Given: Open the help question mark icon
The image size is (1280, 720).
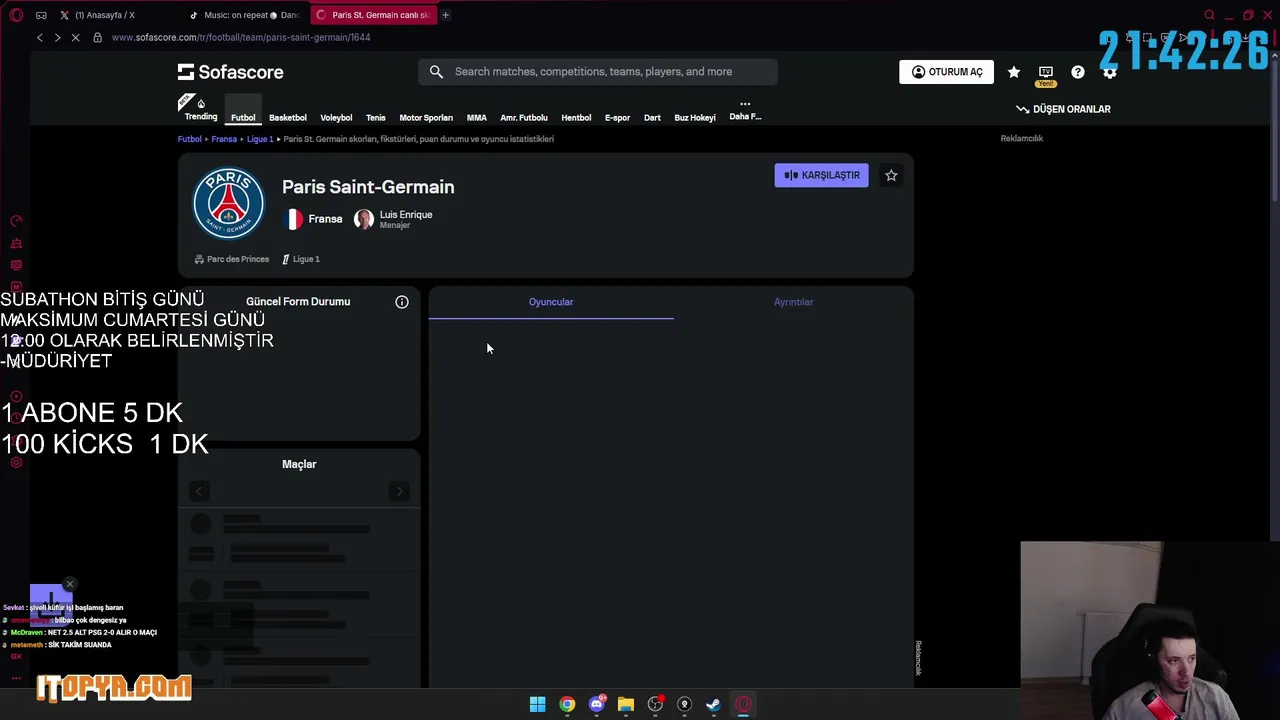Looking at the screenshot, I should pos(1078,72).
